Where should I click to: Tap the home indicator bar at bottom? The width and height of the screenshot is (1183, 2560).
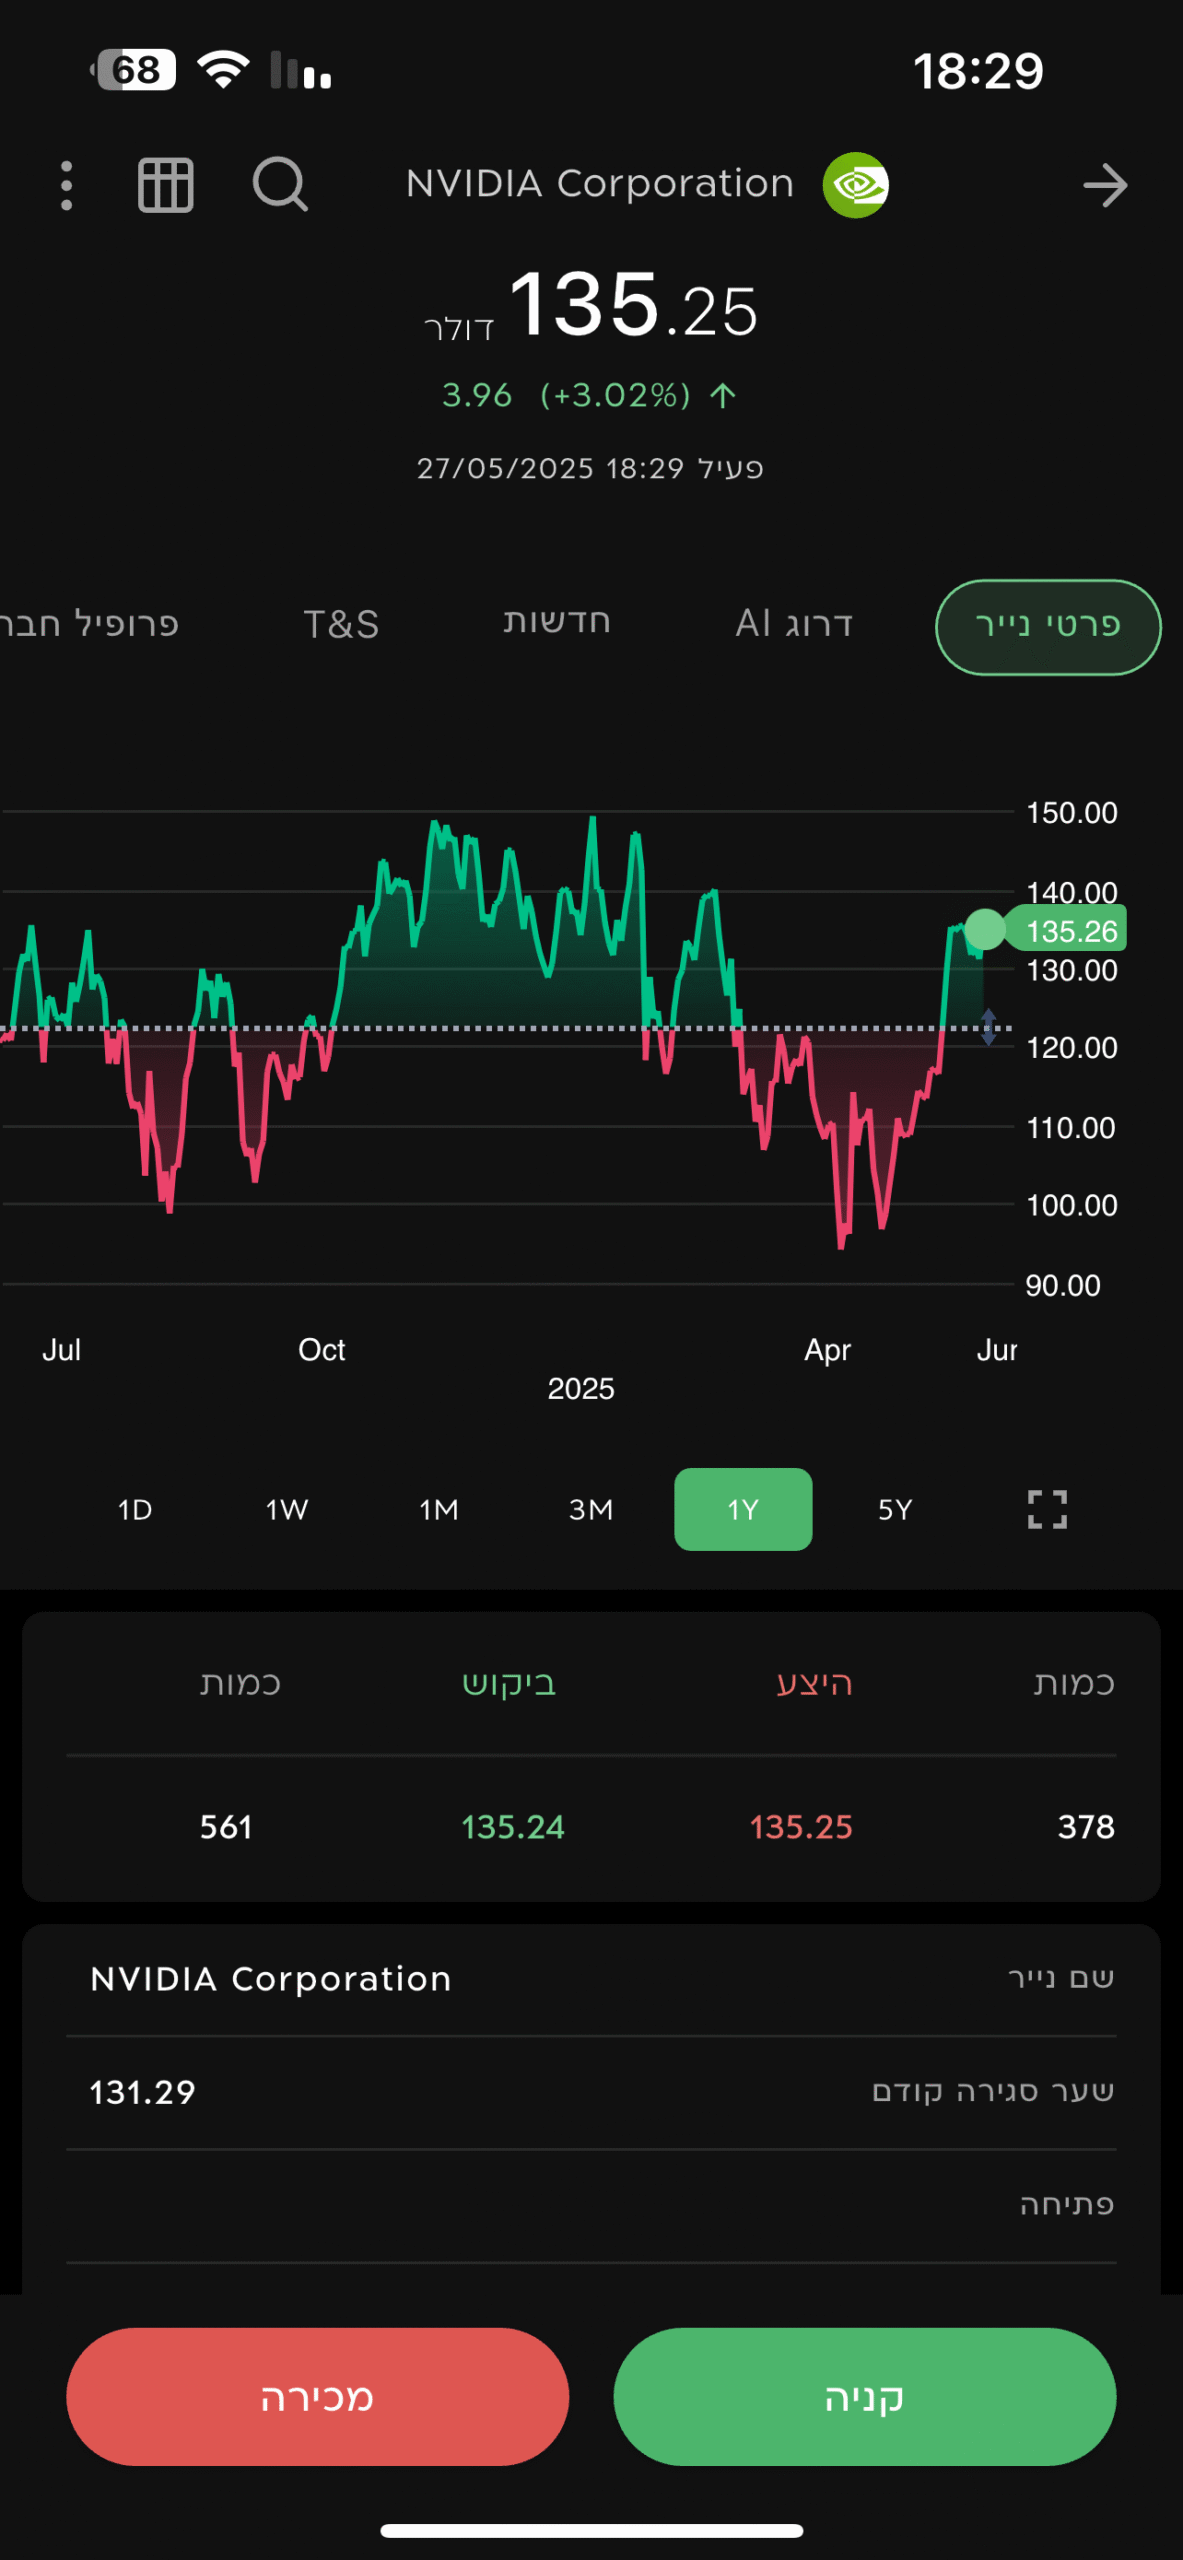pyautogui.click(x=592, y=2531)
